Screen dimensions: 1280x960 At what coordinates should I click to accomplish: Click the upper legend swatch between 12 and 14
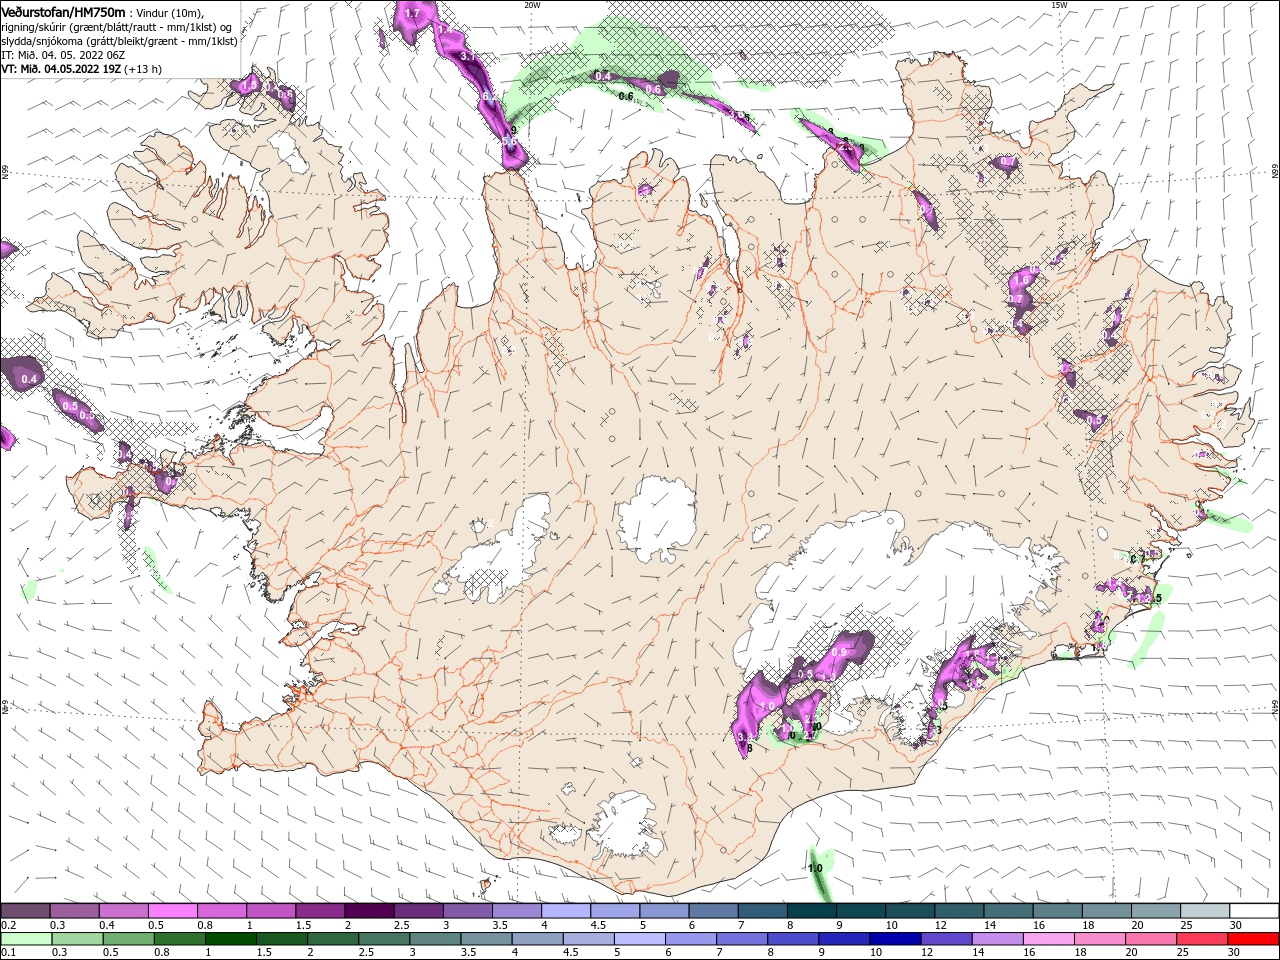tap(957, 911)
